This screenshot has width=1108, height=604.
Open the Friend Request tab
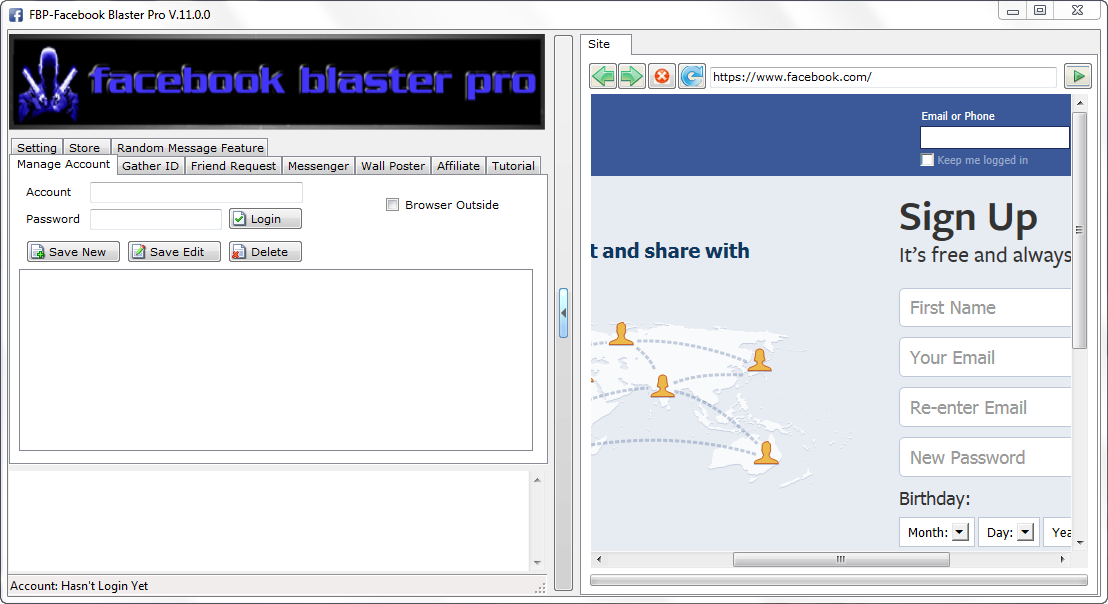pos(233,166)
